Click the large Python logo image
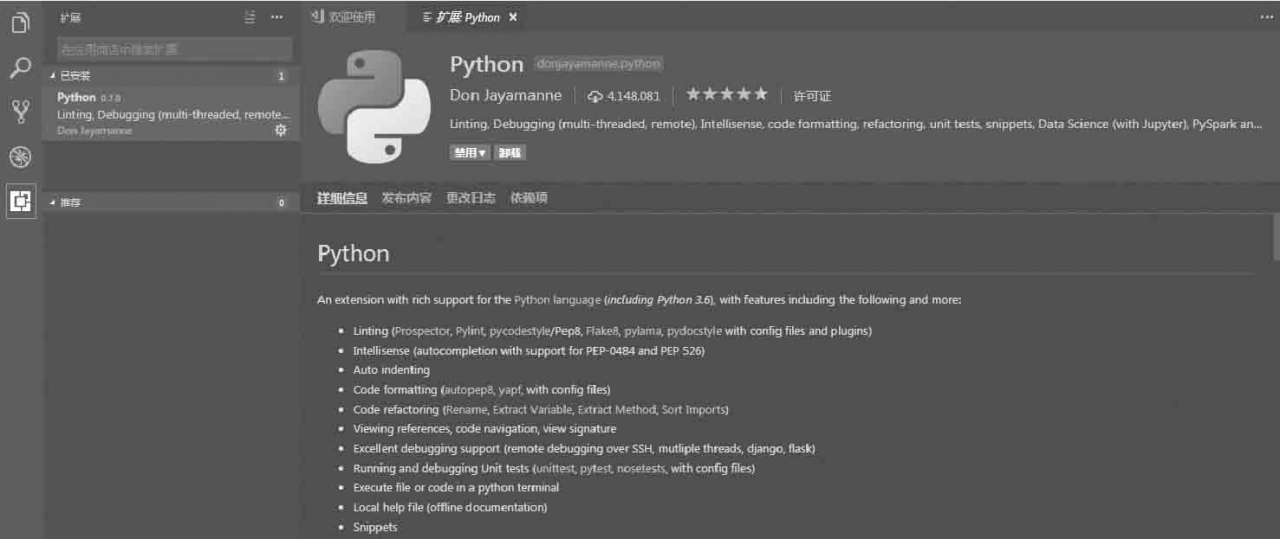Viewport: 1280px width, 539px height. click(374, 107)
